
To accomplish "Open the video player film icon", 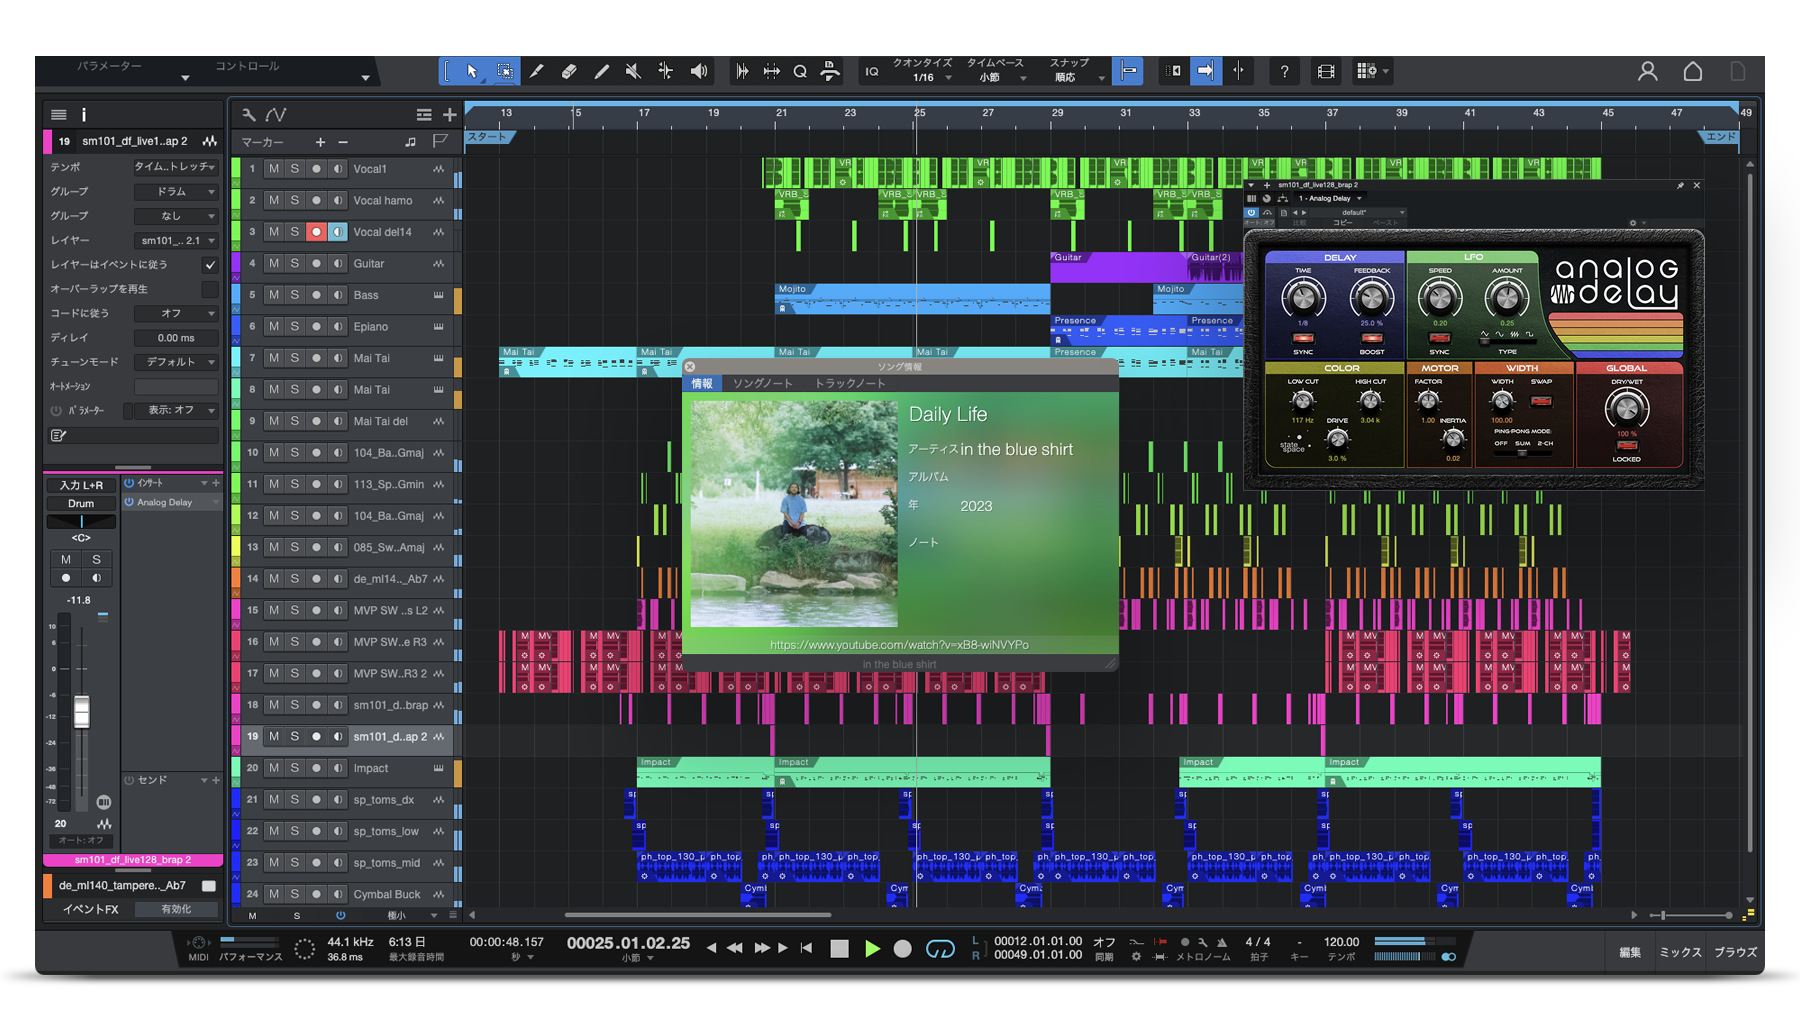I will pos(1326,71).
